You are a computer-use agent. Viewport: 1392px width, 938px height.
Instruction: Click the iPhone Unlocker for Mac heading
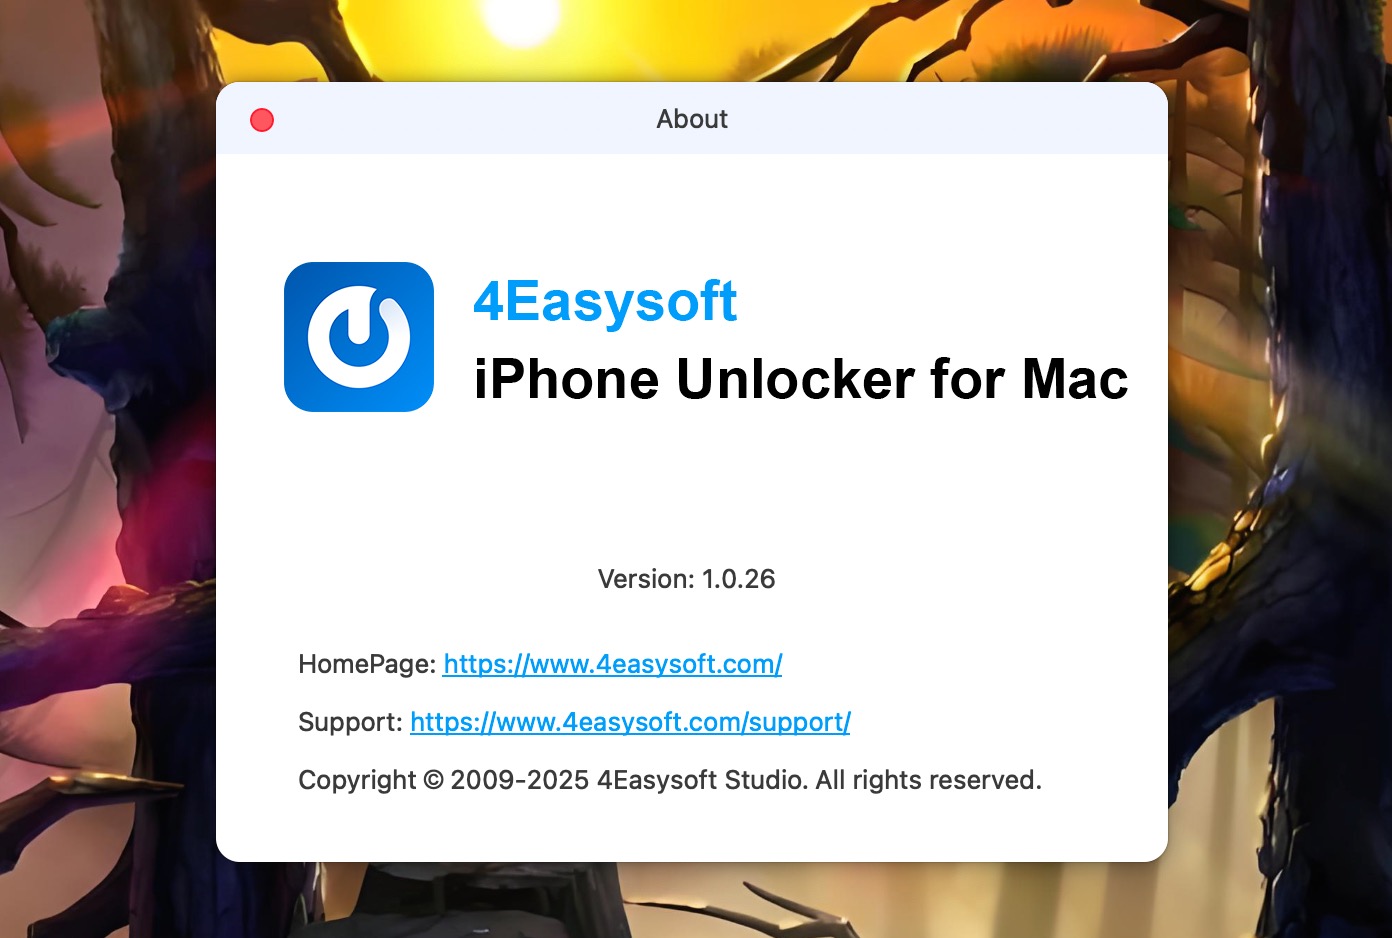click(801, 379)
